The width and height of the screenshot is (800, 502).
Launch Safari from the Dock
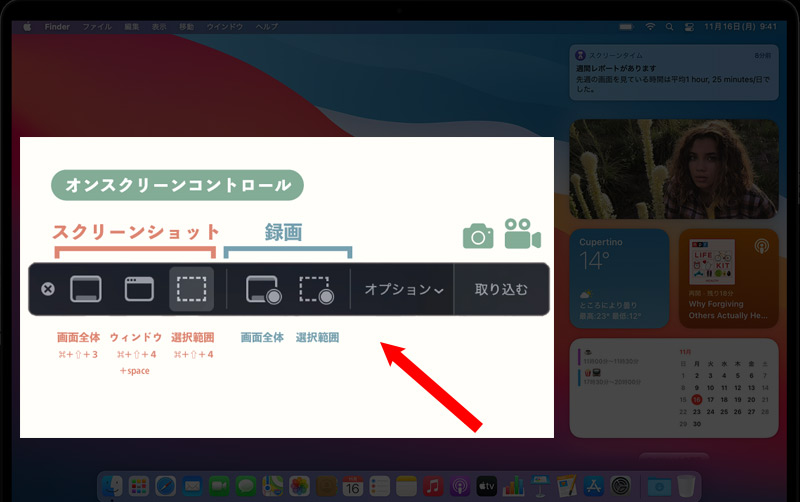point(166,486)
